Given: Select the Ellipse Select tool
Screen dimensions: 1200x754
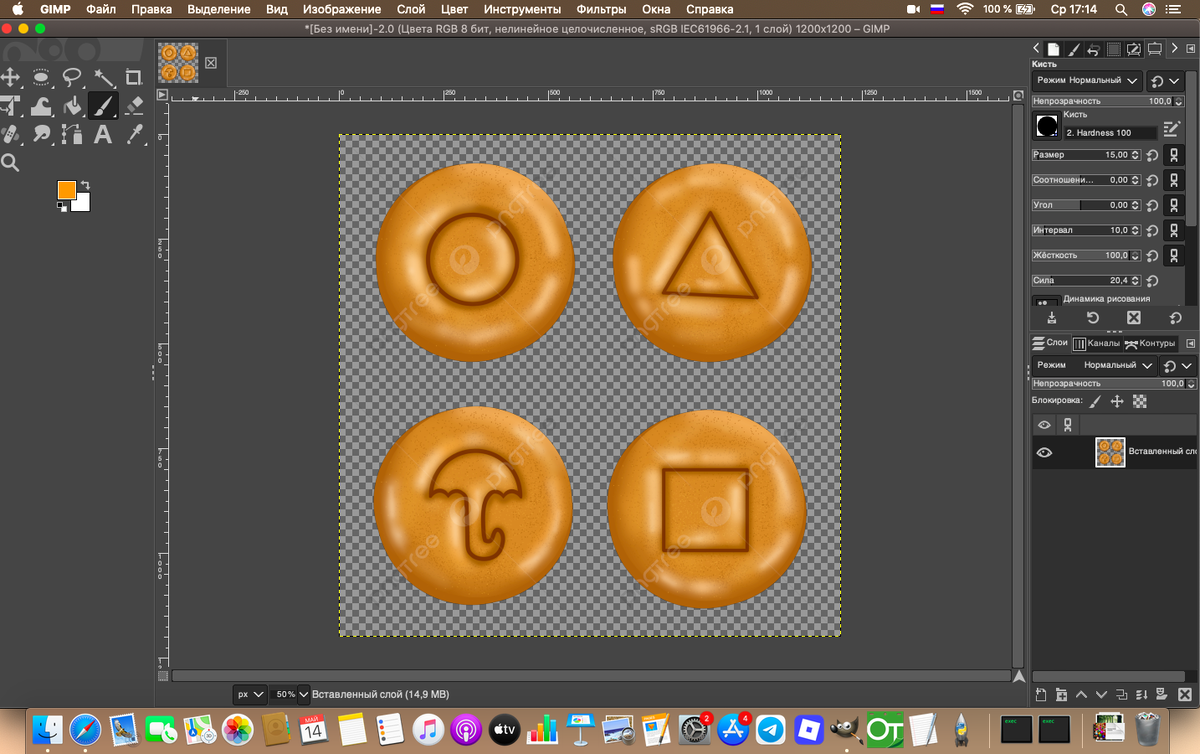Looking at the screenshot, I should pos(41,77).
